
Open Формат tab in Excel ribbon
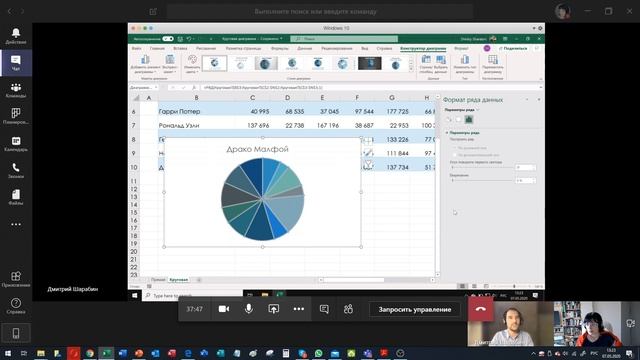click(x=461, y=48)
